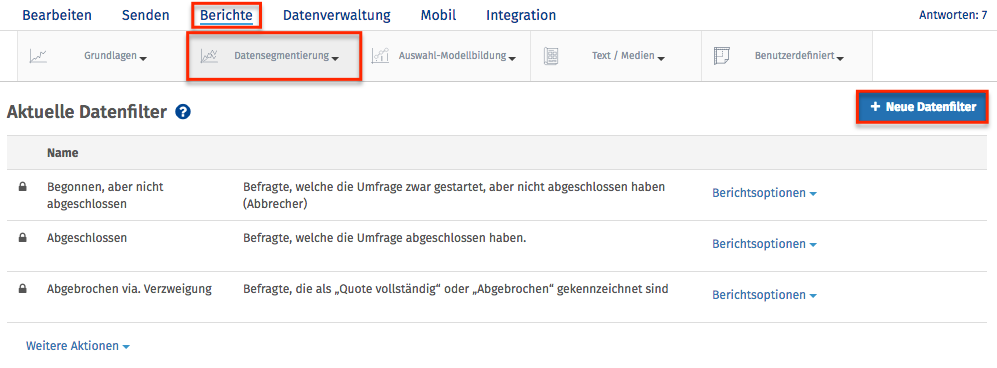Click description 'Befragte, welche die Umfrage abgeschlossen haben.'
This screenshot has height=368, width=997.
coord(386,238)
